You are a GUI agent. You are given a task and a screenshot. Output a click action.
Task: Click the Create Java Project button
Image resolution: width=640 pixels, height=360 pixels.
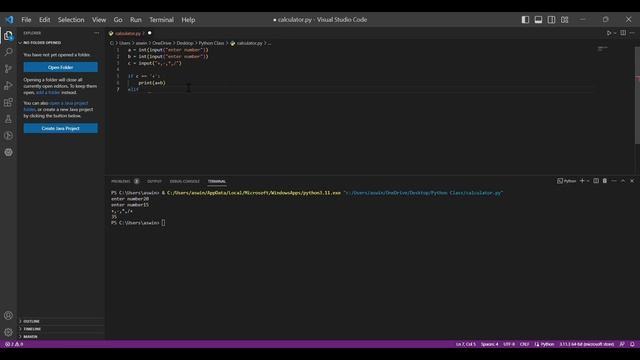click(60, 128)
